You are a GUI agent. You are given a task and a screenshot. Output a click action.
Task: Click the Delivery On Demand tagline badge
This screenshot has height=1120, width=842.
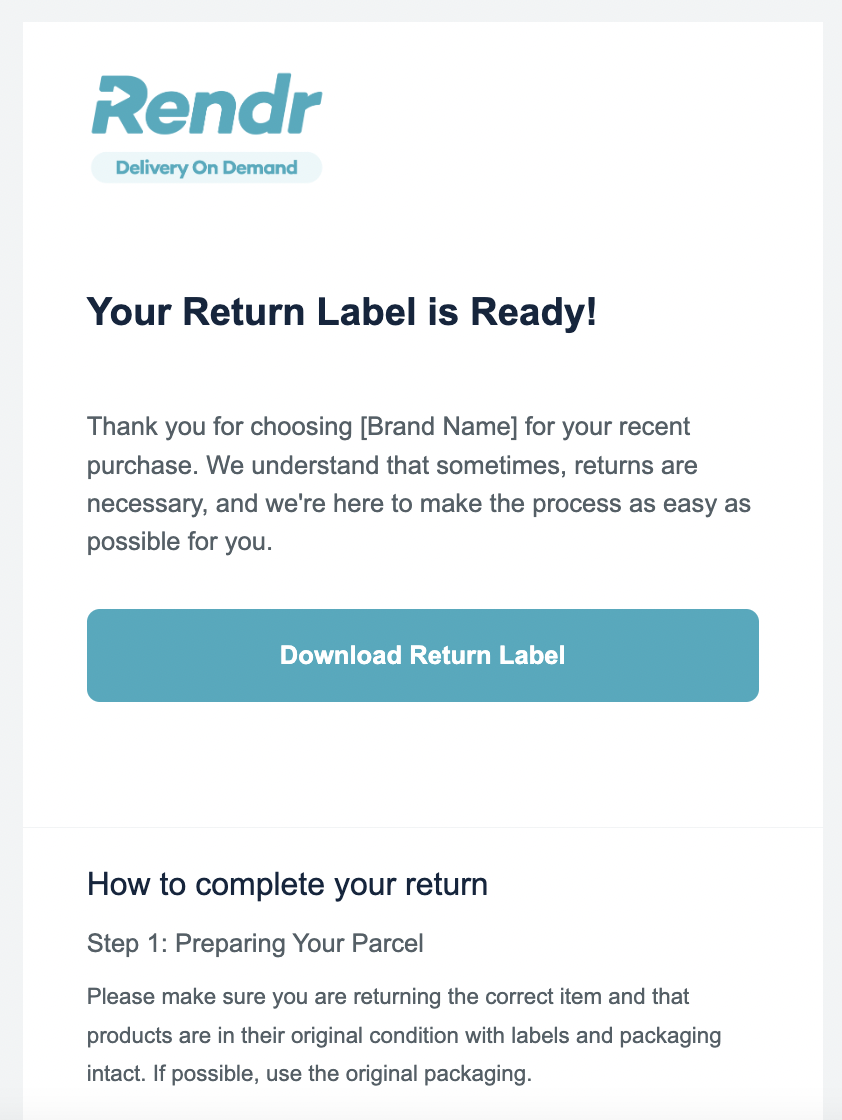206,168
